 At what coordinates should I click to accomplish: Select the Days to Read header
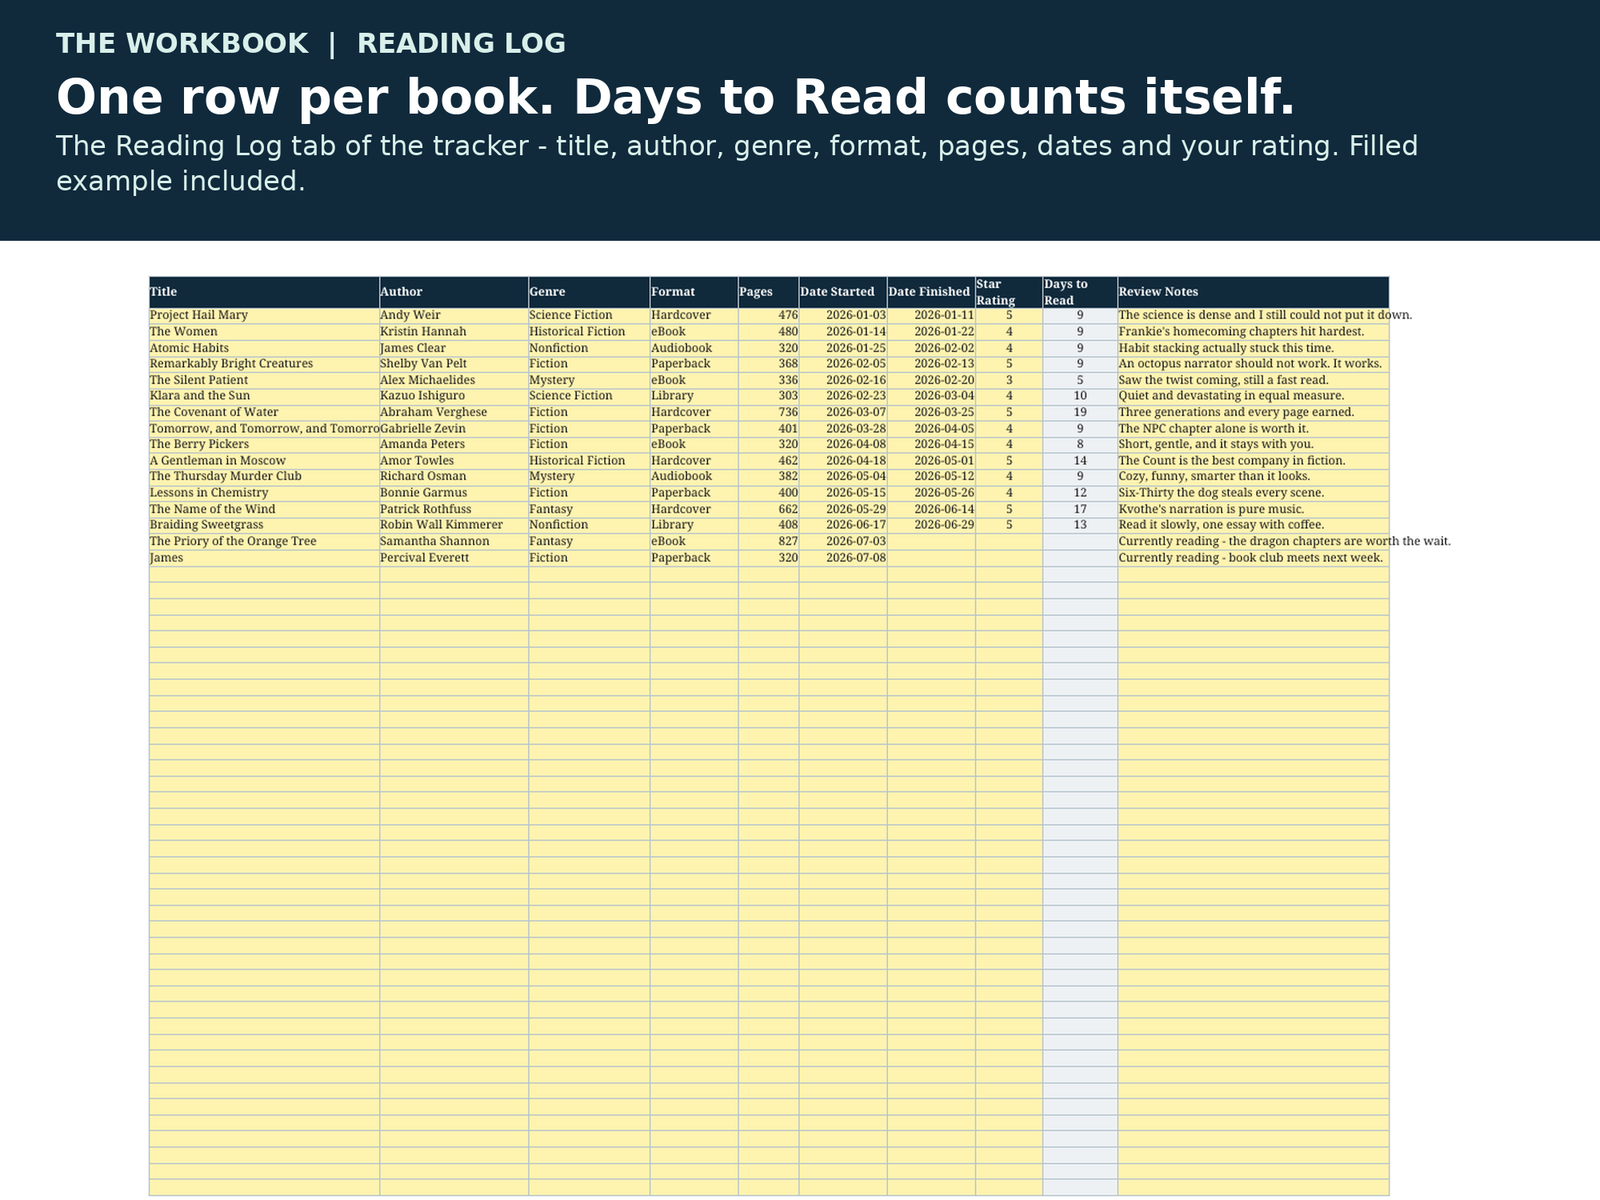coord(1080,292)
